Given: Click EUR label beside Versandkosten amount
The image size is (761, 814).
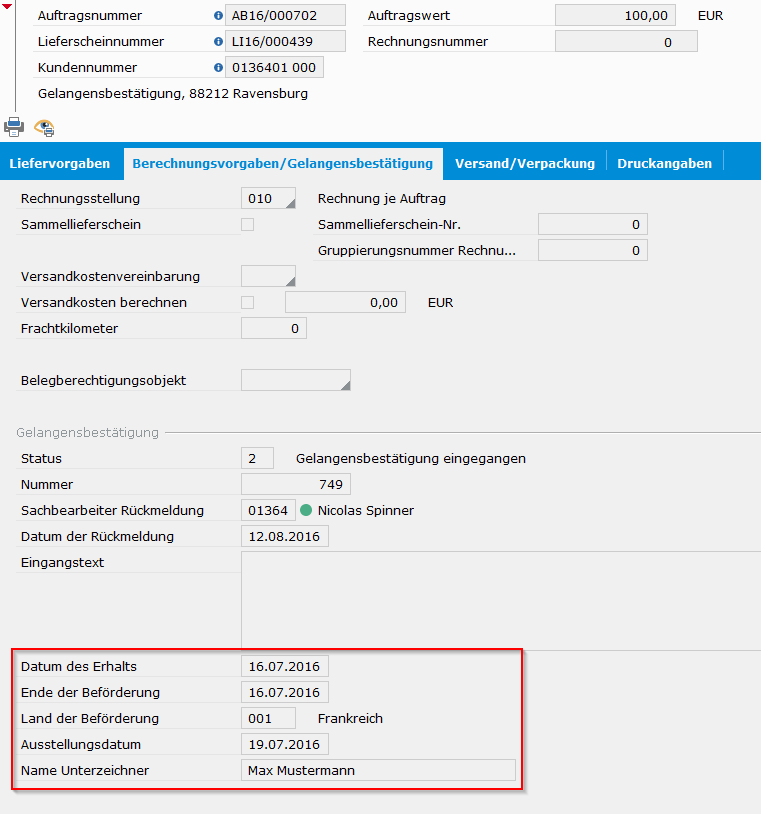Looking at the screenshot, I should tap(440, 303).
